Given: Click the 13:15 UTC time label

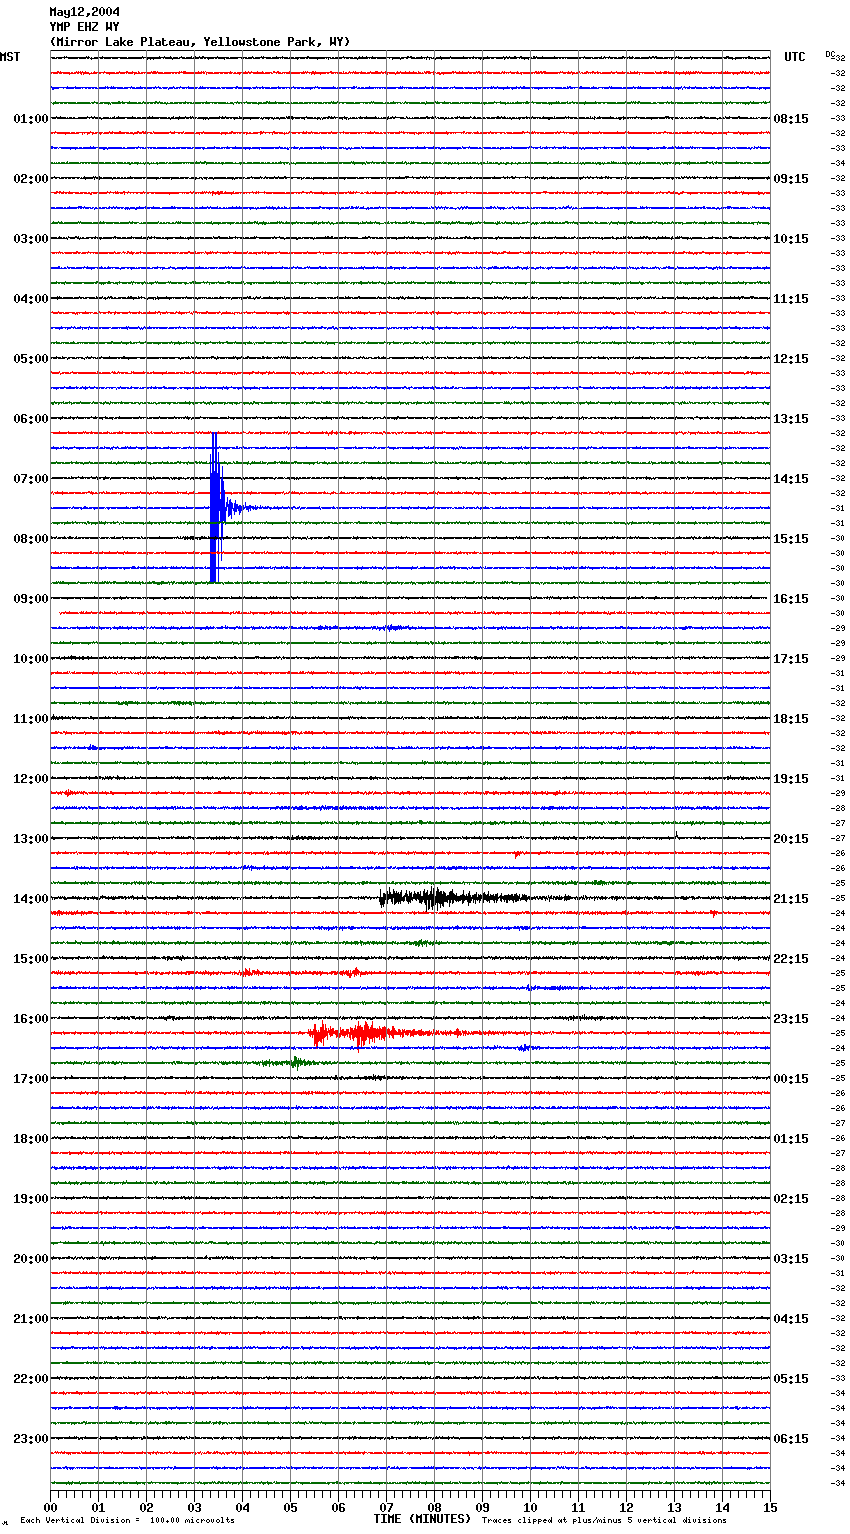Looking at the screenshot, I should click(x=791, y=419).
